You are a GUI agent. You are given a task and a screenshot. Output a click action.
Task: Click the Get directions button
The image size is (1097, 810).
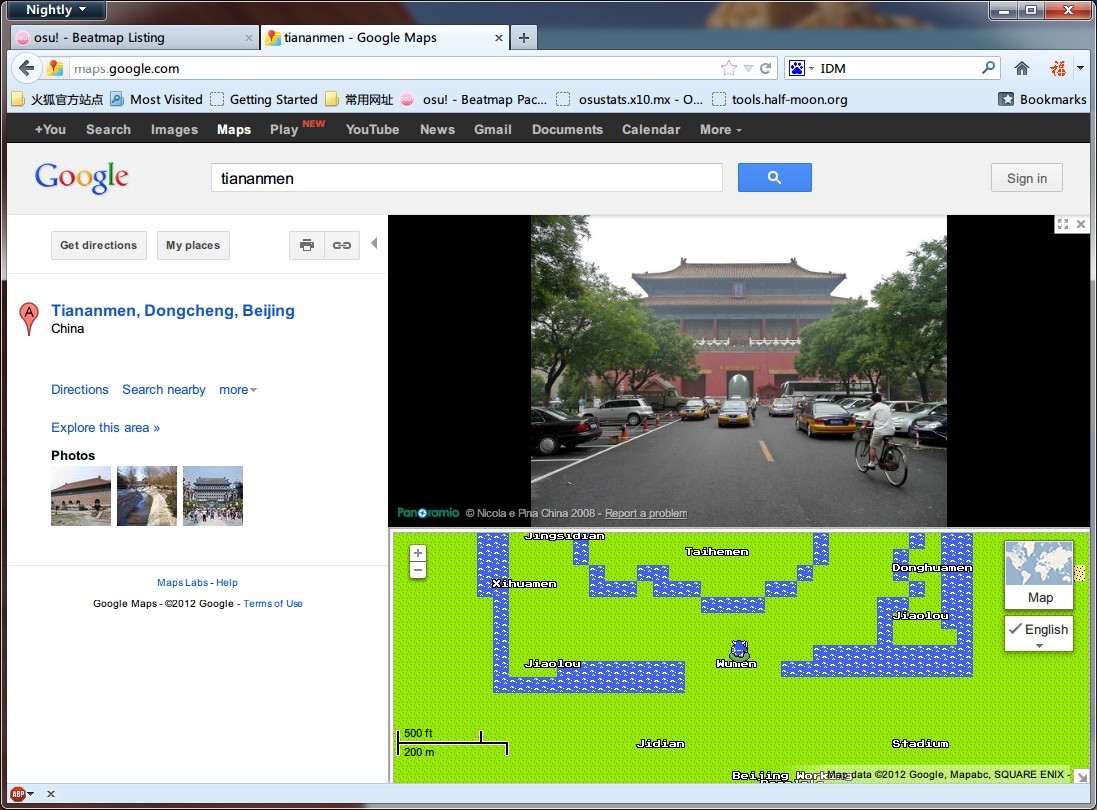pos(99,246)
